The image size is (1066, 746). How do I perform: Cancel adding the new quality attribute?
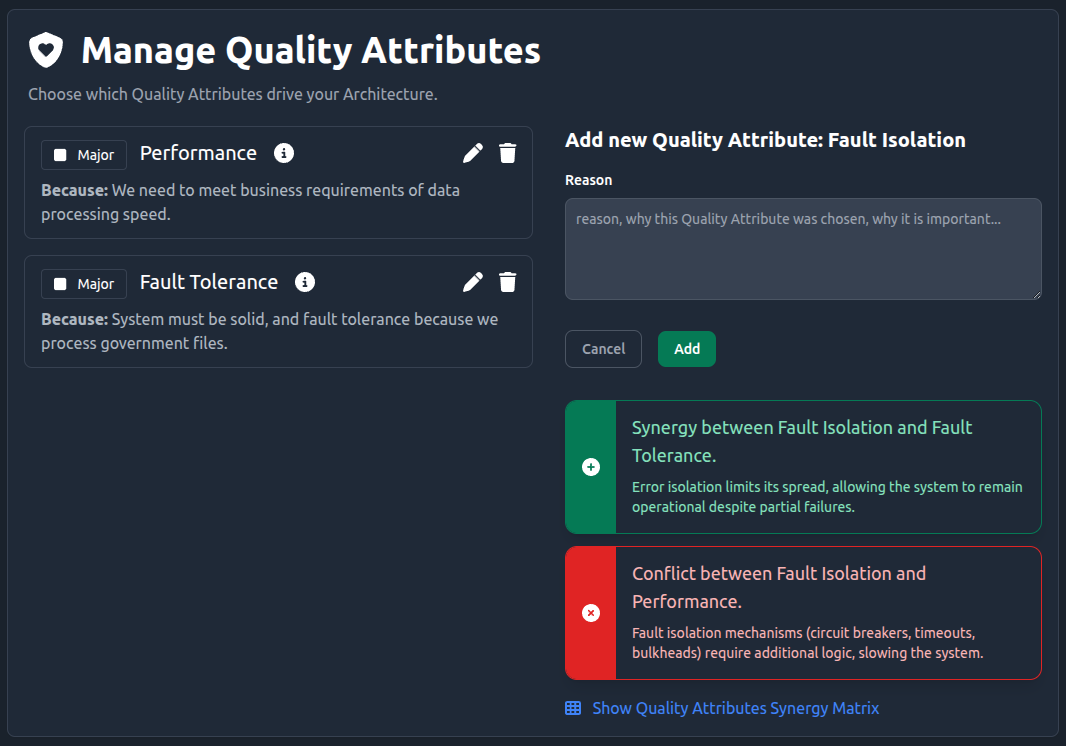(x=603, y=348)
